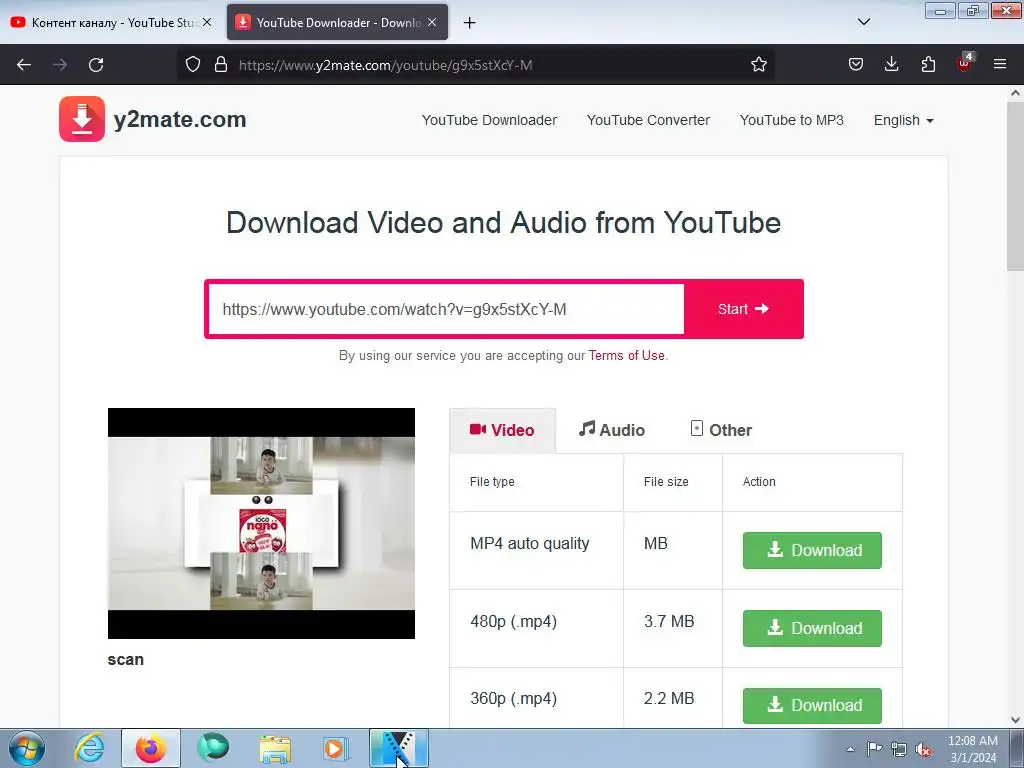The height and width of the screenshot is (768, 1024).
Task: Download the 480p (.mp4) file
Action: (x=812, y=628)
